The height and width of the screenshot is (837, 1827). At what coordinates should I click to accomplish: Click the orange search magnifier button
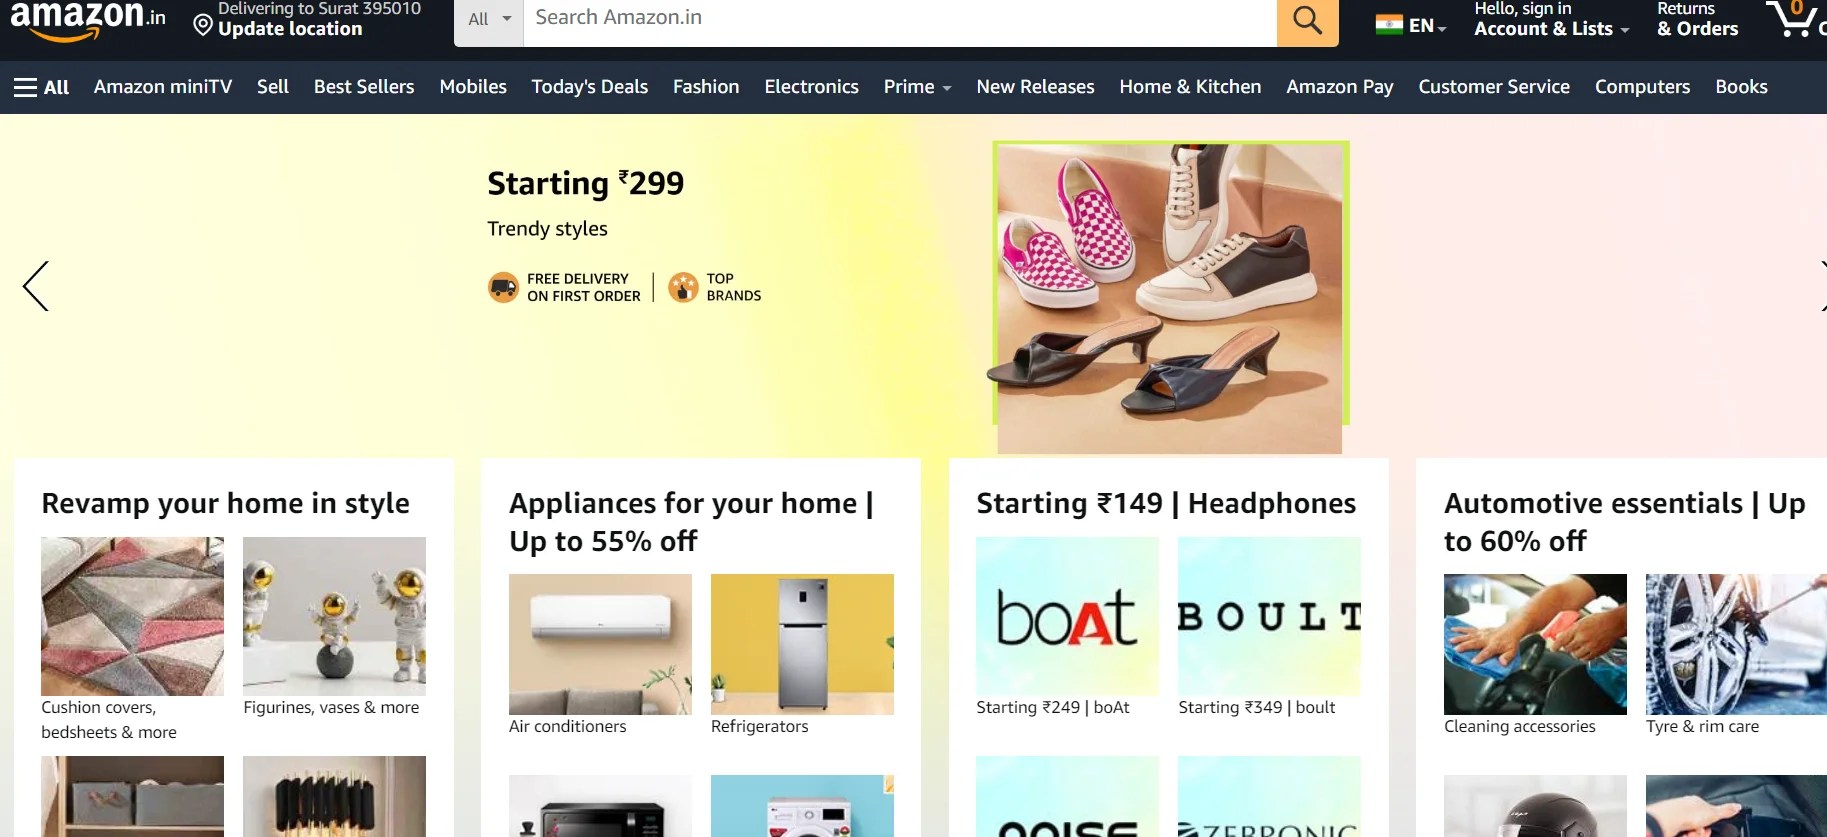tap(1307, 20)
